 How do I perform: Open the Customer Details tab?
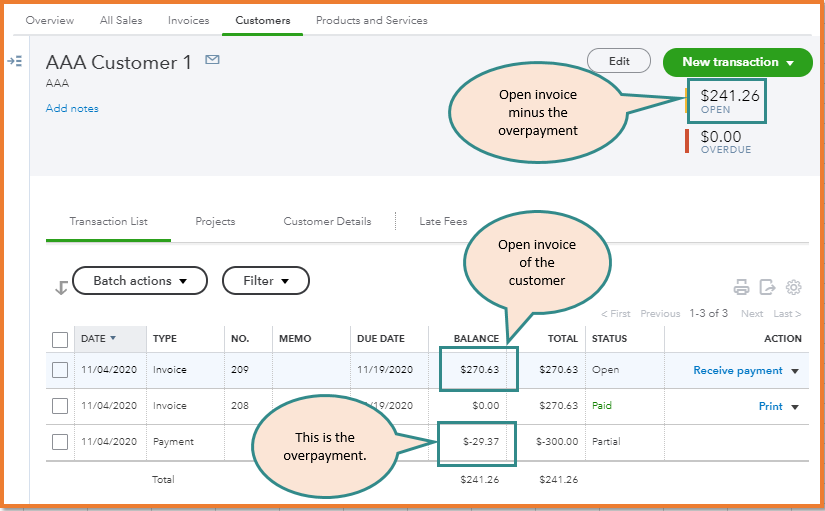point(327,222)
